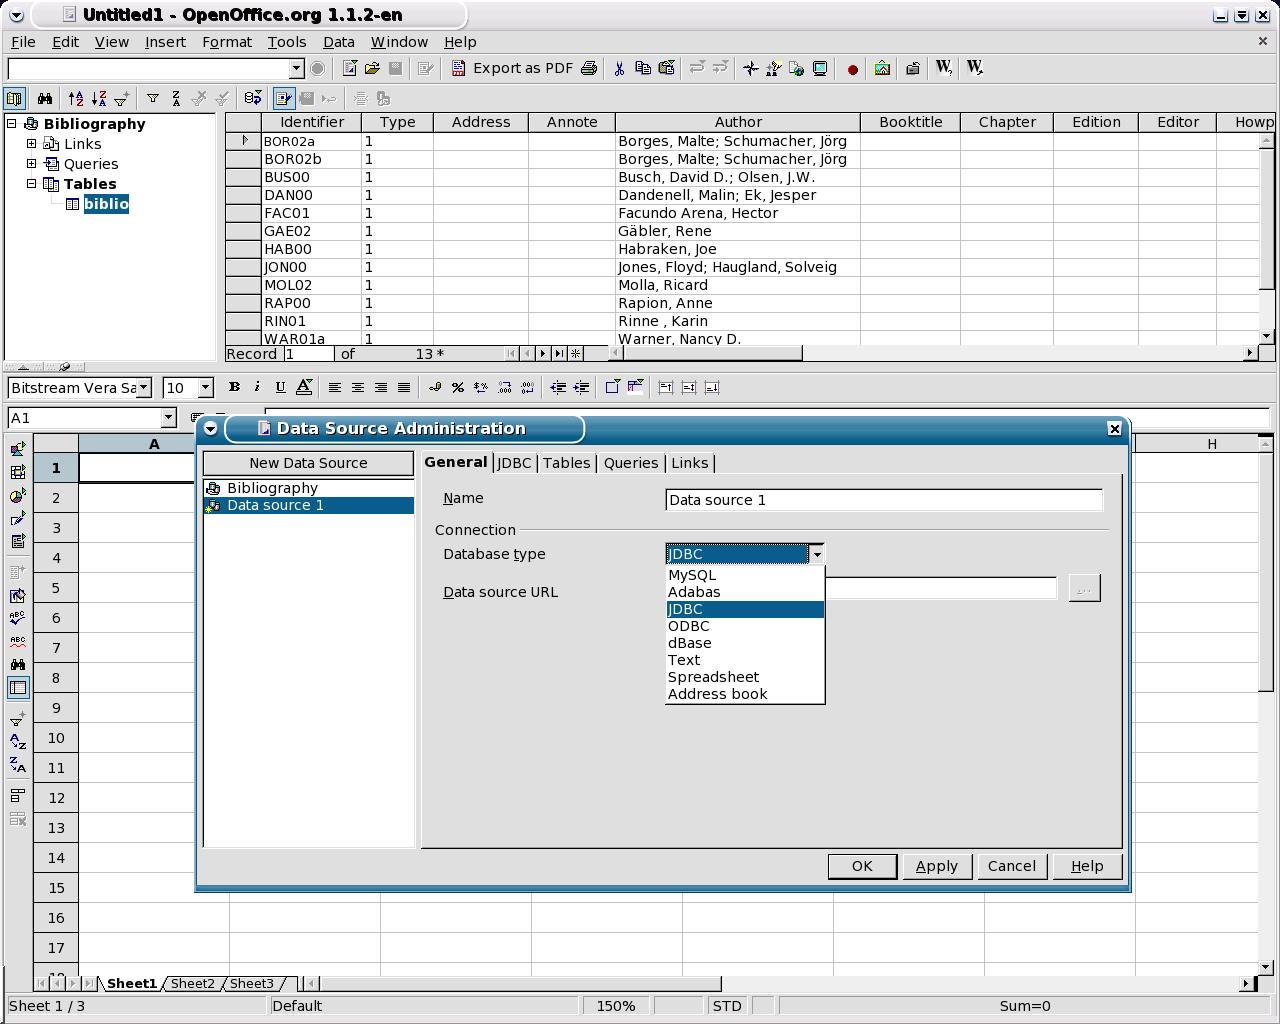
Task: Click the Export as PDF button
Action: point(513,68)
